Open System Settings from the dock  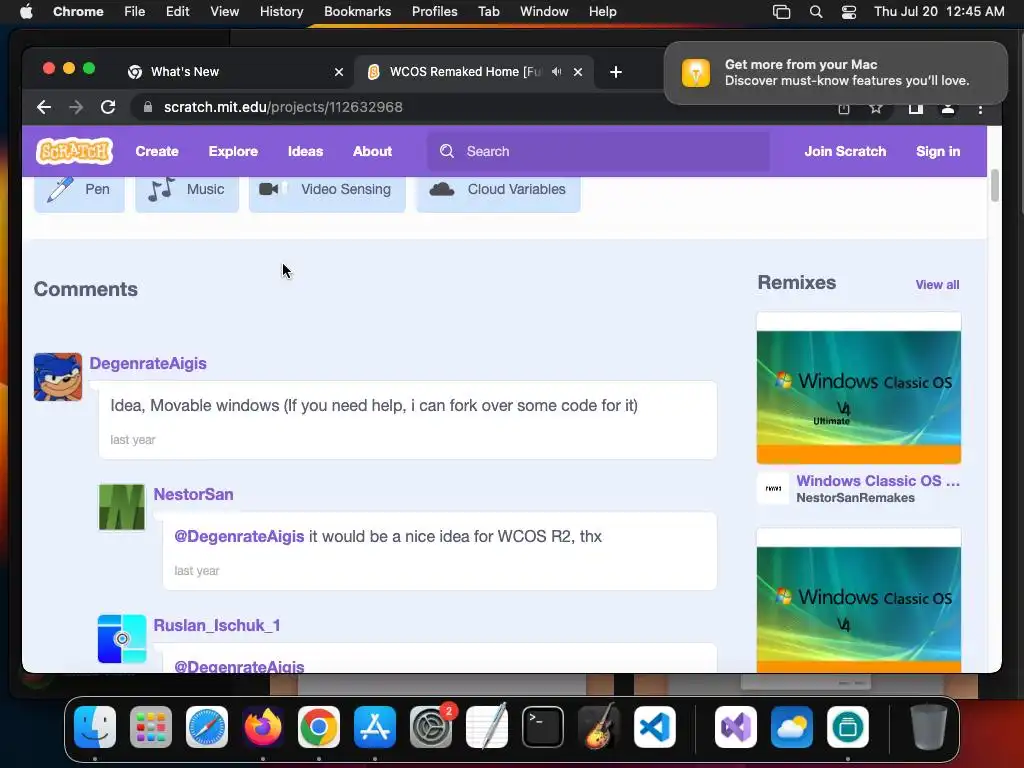(x=431, y=727)
